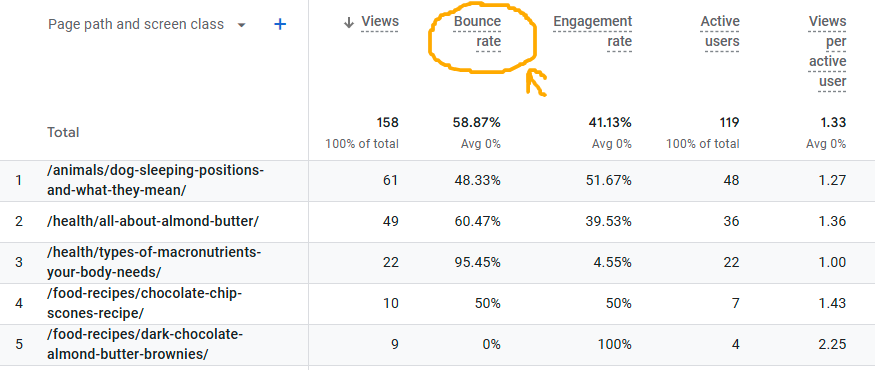Click total active users 119

728,123
